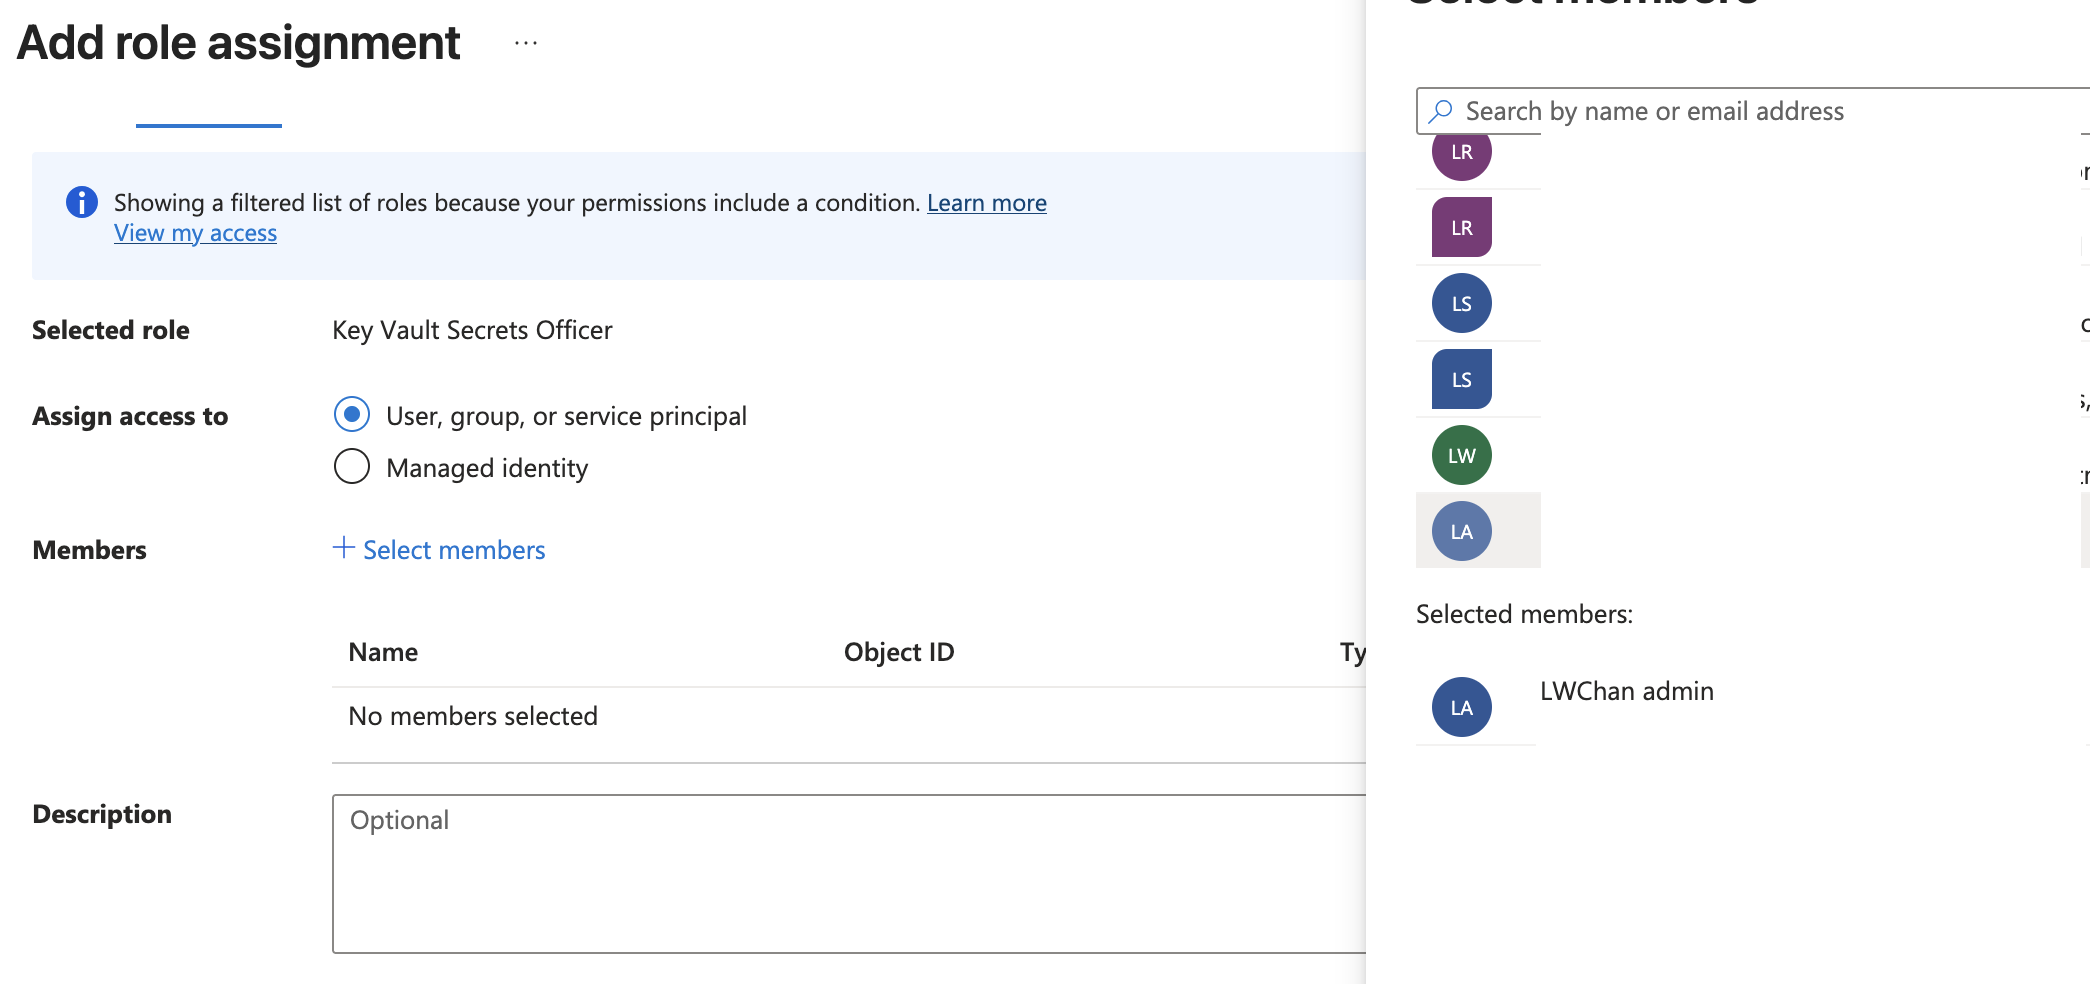Open the View my access link

[195, 233]
